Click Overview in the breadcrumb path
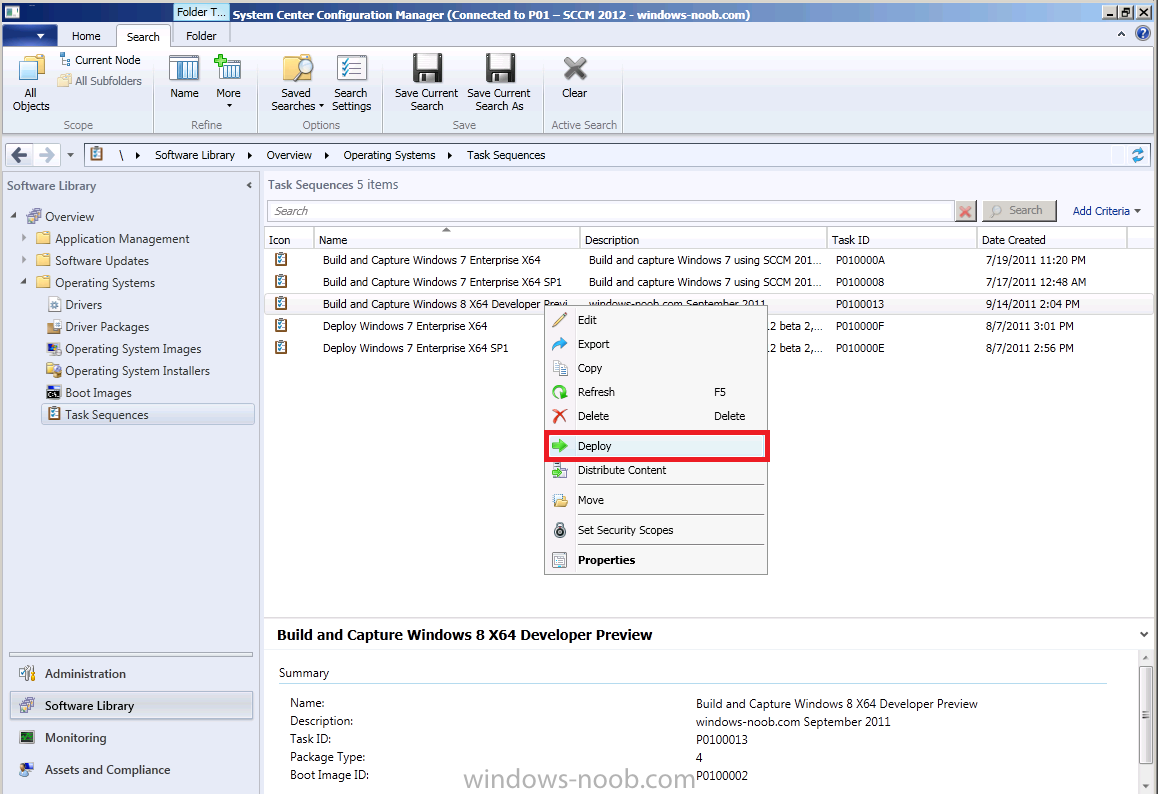The height and width of the screenshot is (794, 1158). point(289,155)
